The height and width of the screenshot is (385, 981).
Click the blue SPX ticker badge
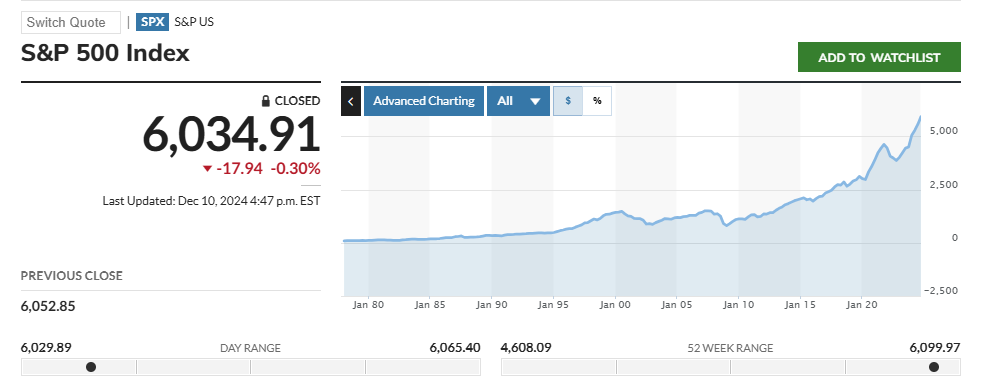(x=153, y=22)
